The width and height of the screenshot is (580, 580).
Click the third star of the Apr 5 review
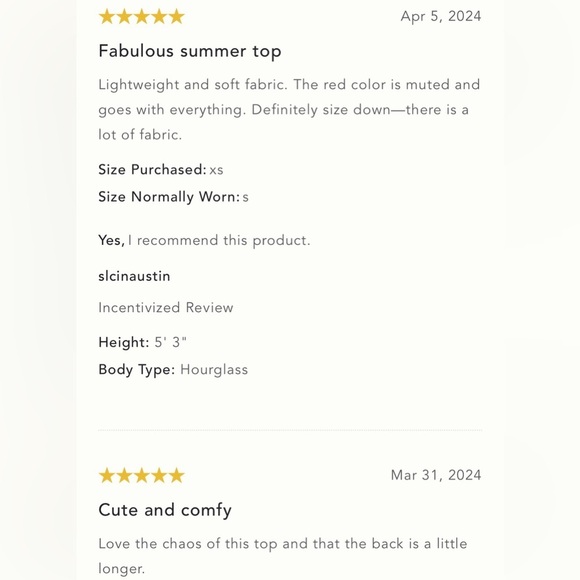tap(142, 17)
